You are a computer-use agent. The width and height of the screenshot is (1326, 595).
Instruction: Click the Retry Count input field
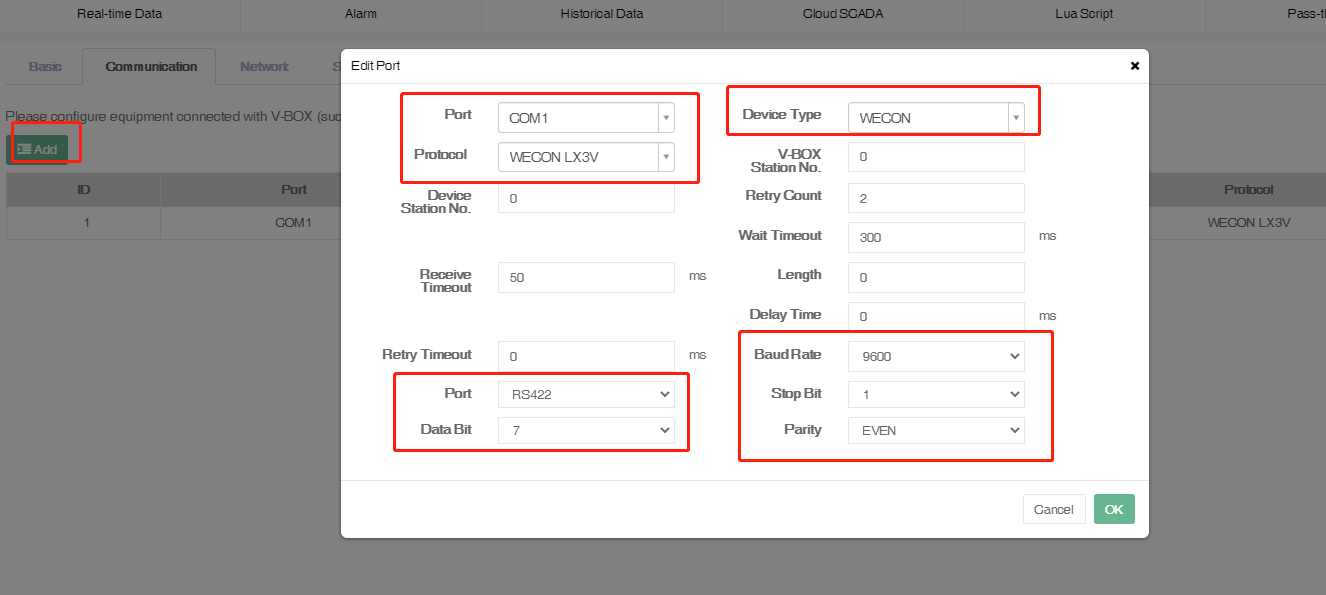936,198
